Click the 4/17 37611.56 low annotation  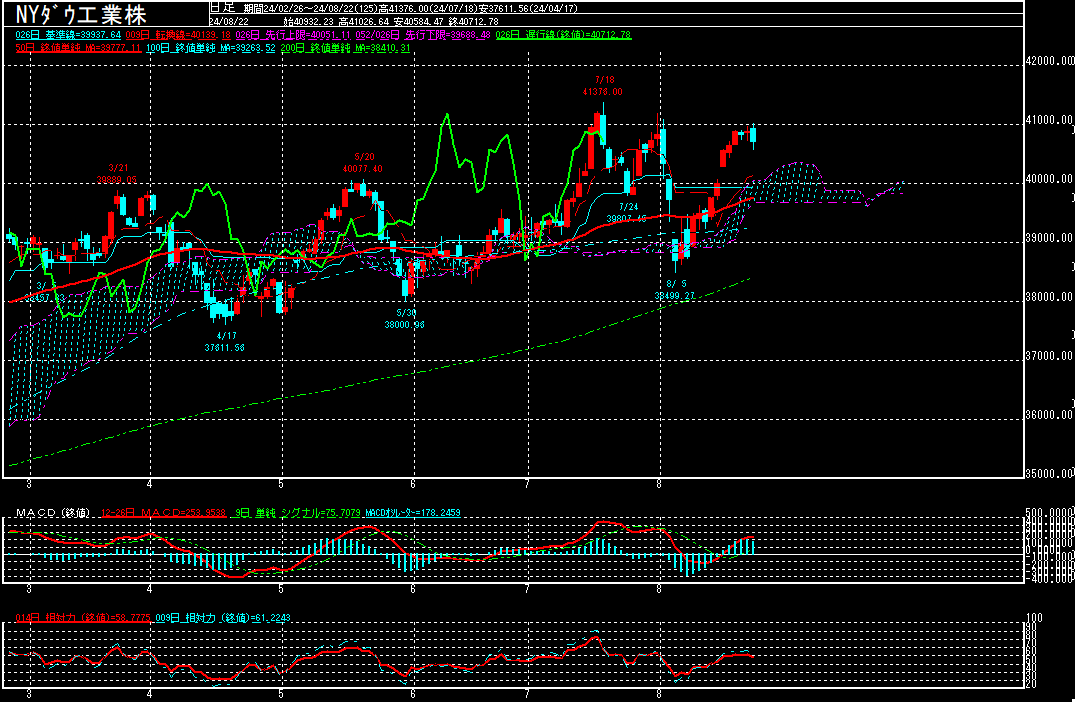pos(224,342)
